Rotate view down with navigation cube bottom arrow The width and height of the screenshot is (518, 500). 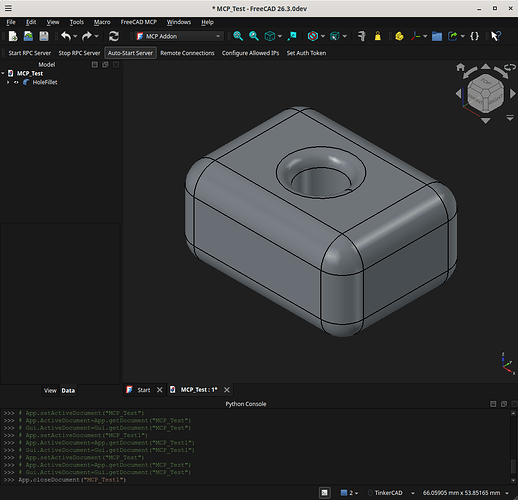click(x=486, y=121)
